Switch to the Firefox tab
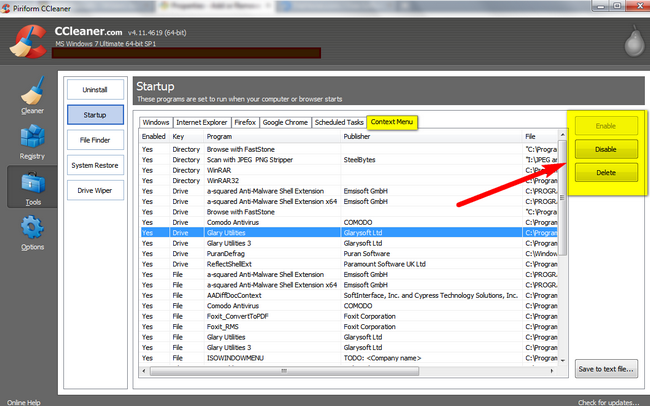650x406 pixels. pos(245,122)
